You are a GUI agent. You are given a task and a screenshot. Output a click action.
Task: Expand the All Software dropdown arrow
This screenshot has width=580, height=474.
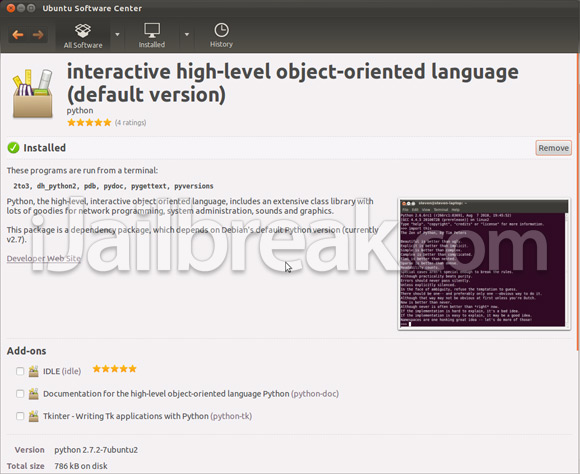(x=117, y=35)
